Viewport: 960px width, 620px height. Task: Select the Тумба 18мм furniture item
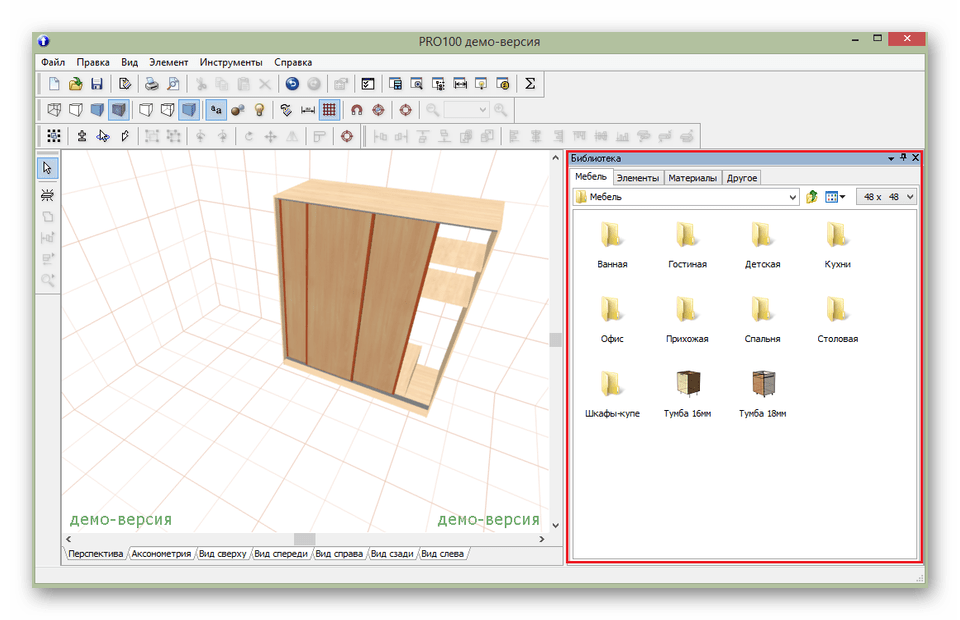pyautogui.click(x=762, y=394)
